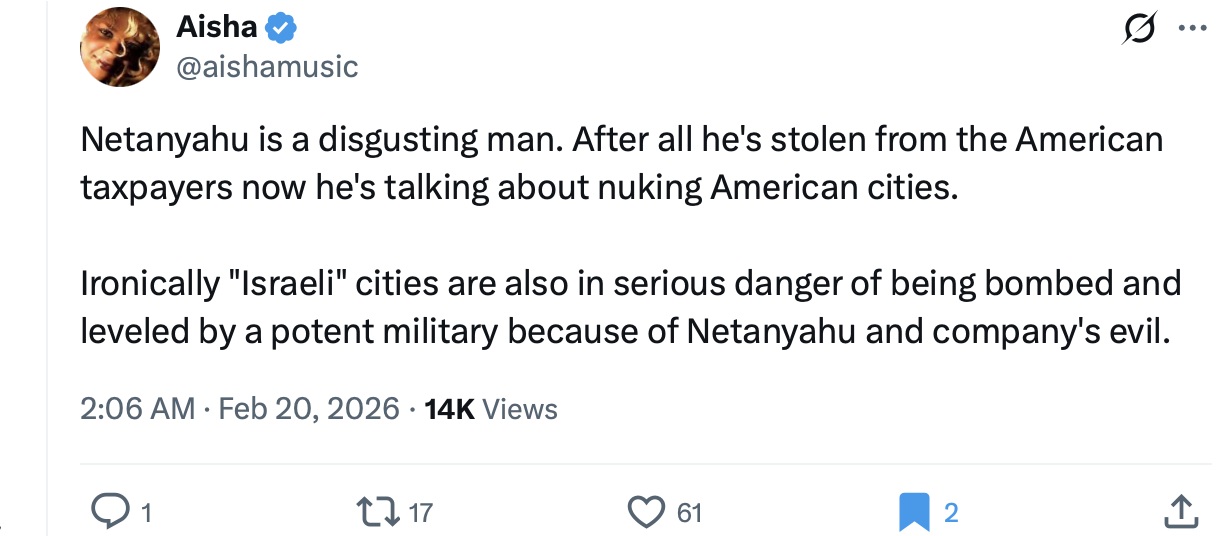Screen dimensions: 1231x536
Task: Open the three-dot More options menu
Action: pyautogui.click(x=1193, y=29)
